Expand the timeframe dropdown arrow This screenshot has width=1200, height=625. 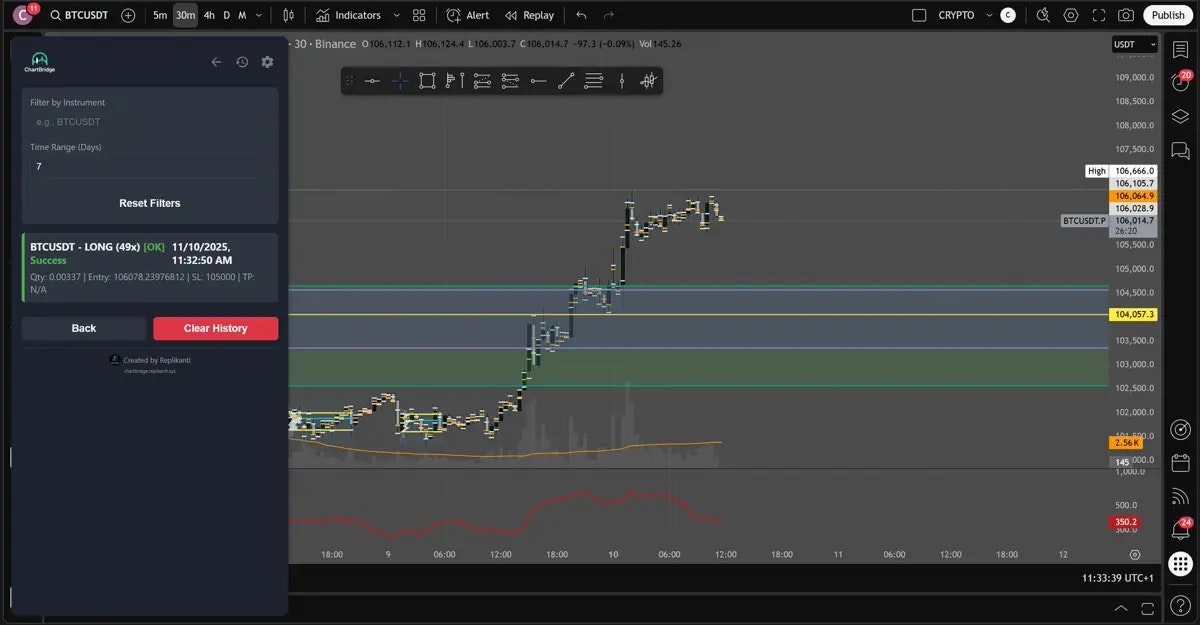(259, 15)
